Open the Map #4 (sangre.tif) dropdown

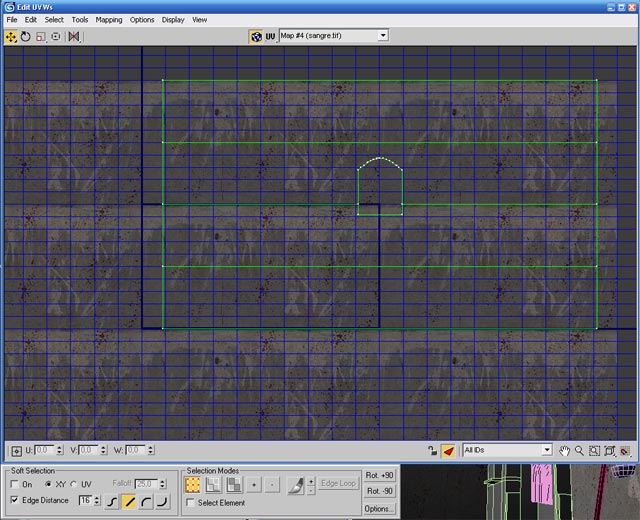(333, 36)
